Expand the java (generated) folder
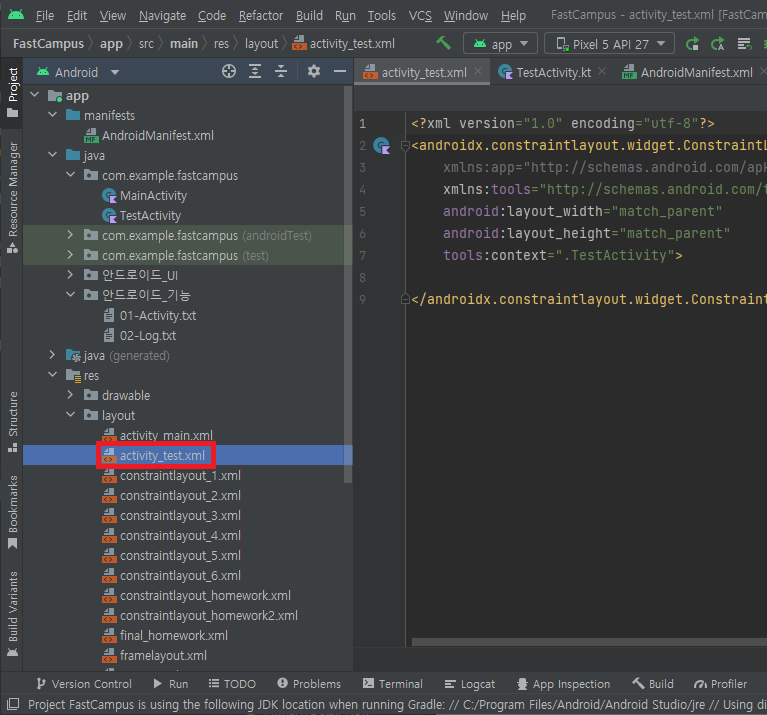This screenshot has width=767, height=715. pos(53,355)
